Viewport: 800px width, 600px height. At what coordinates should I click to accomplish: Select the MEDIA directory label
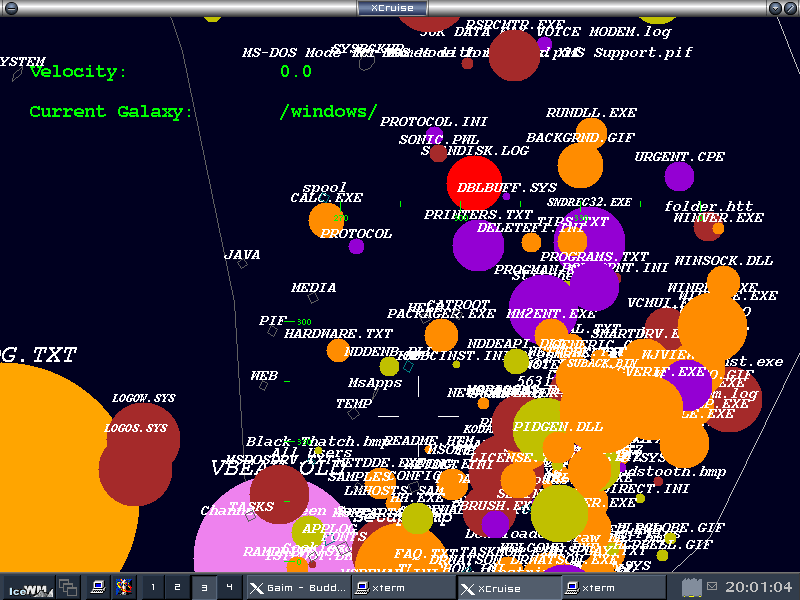[313, 288]
